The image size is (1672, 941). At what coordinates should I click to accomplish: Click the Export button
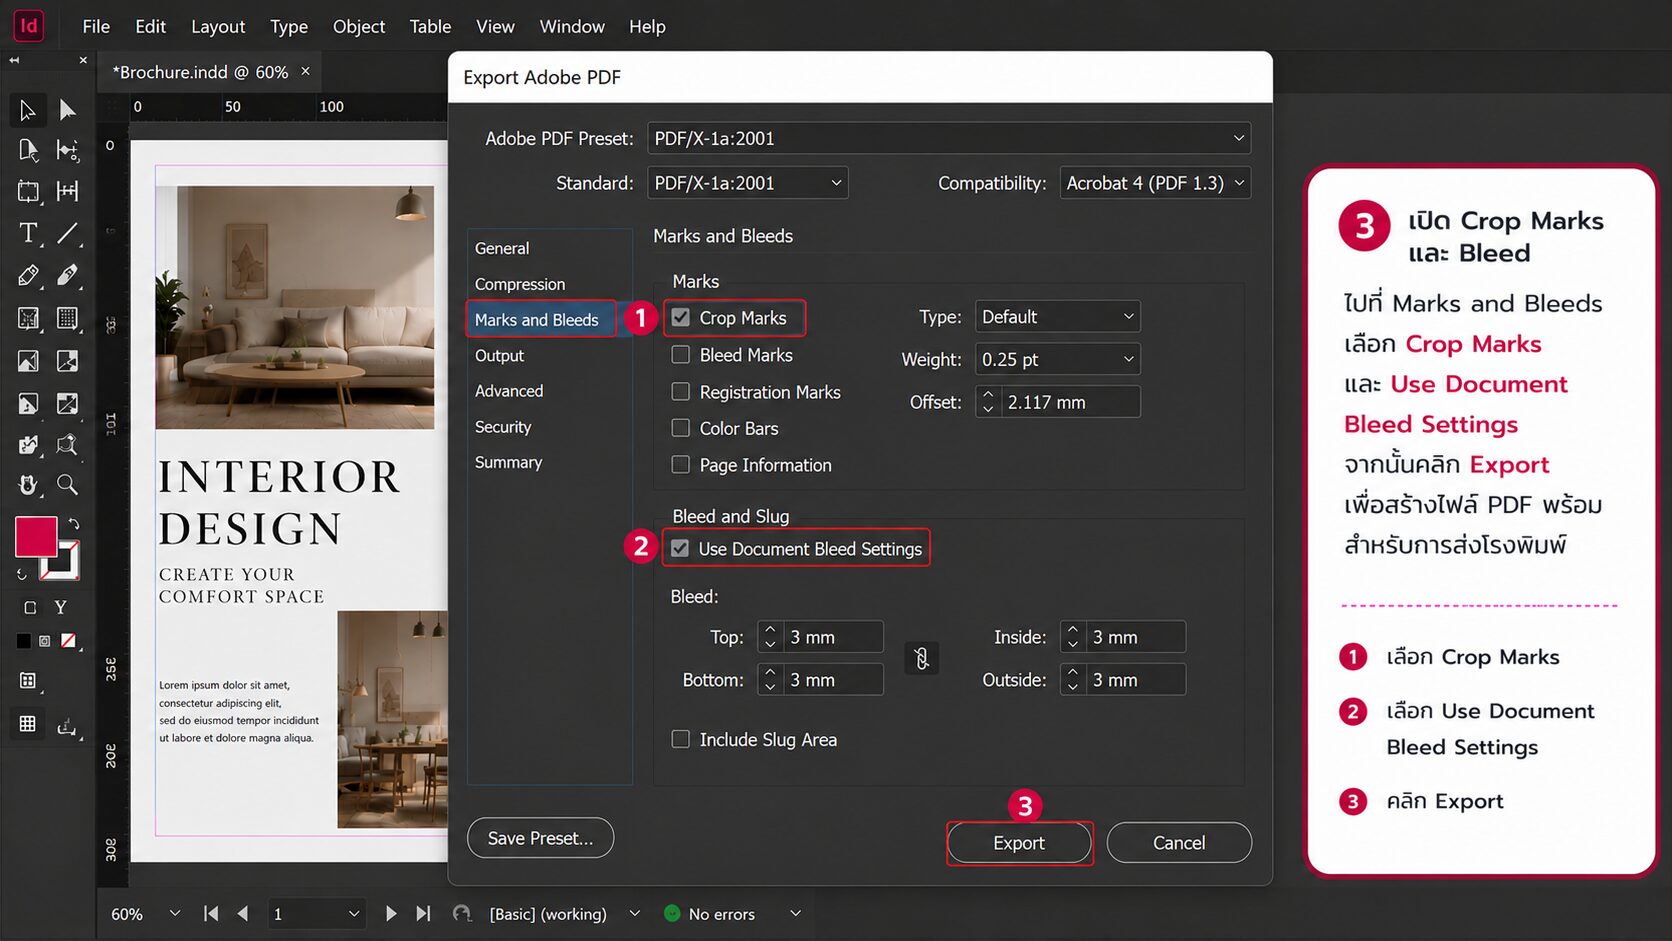(x=1019, y=843)
